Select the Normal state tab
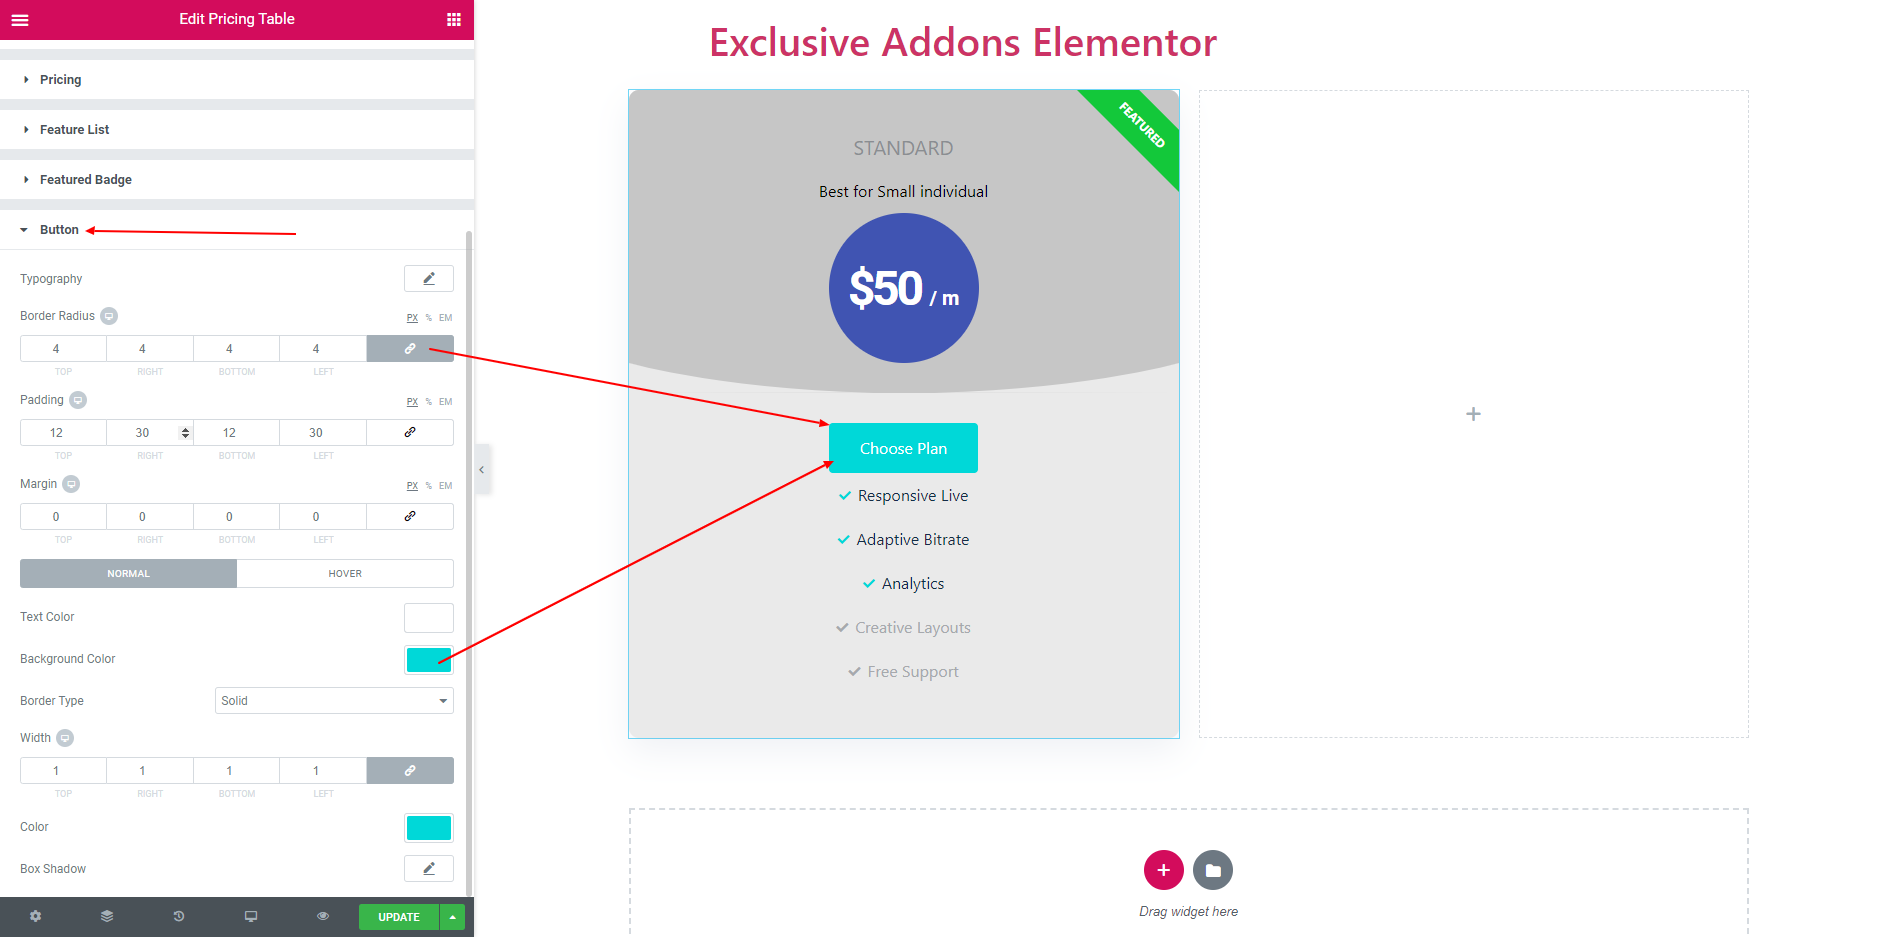 pyautogui.click(x=128, y=573)
